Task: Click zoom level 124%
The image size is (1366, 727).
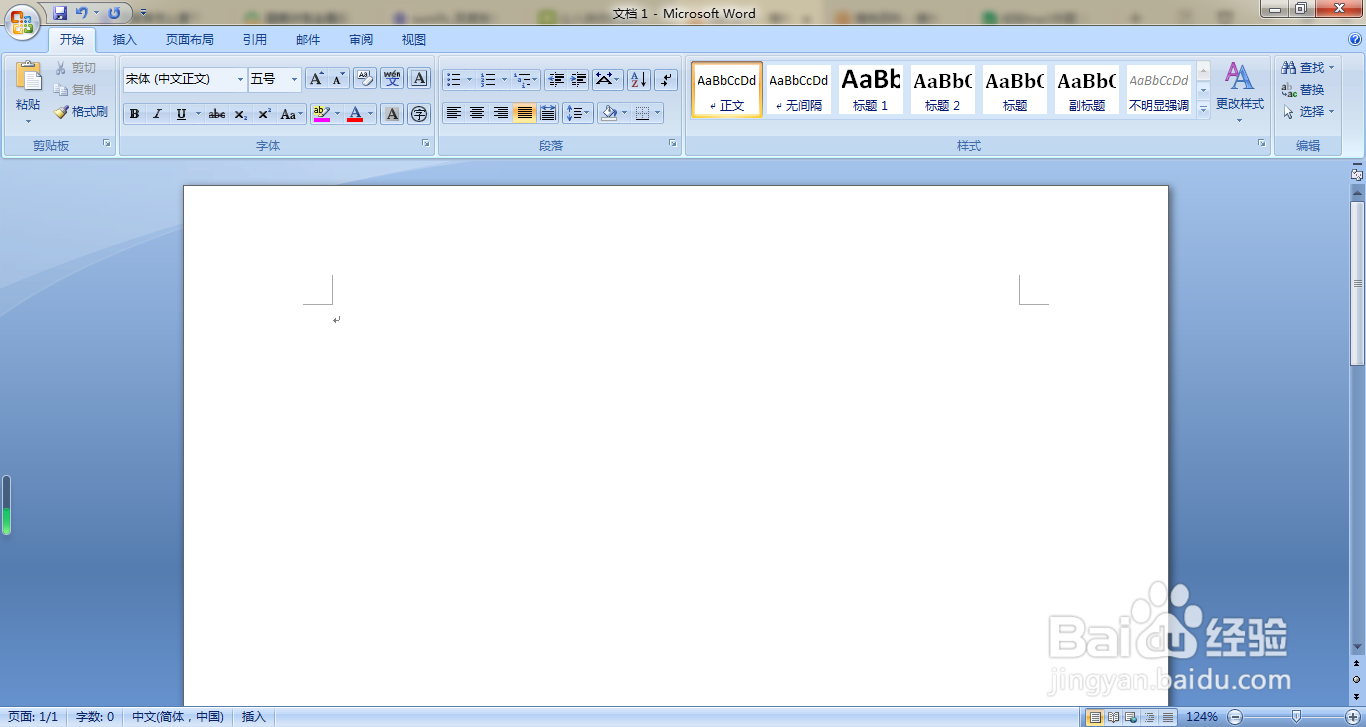Action: point(1201,717)
